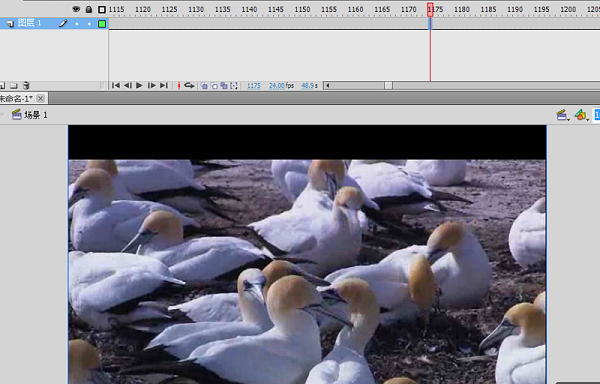600x384 pixels.
Task: Click timeline scrollbar left arrow
Action: pos(327,86)
